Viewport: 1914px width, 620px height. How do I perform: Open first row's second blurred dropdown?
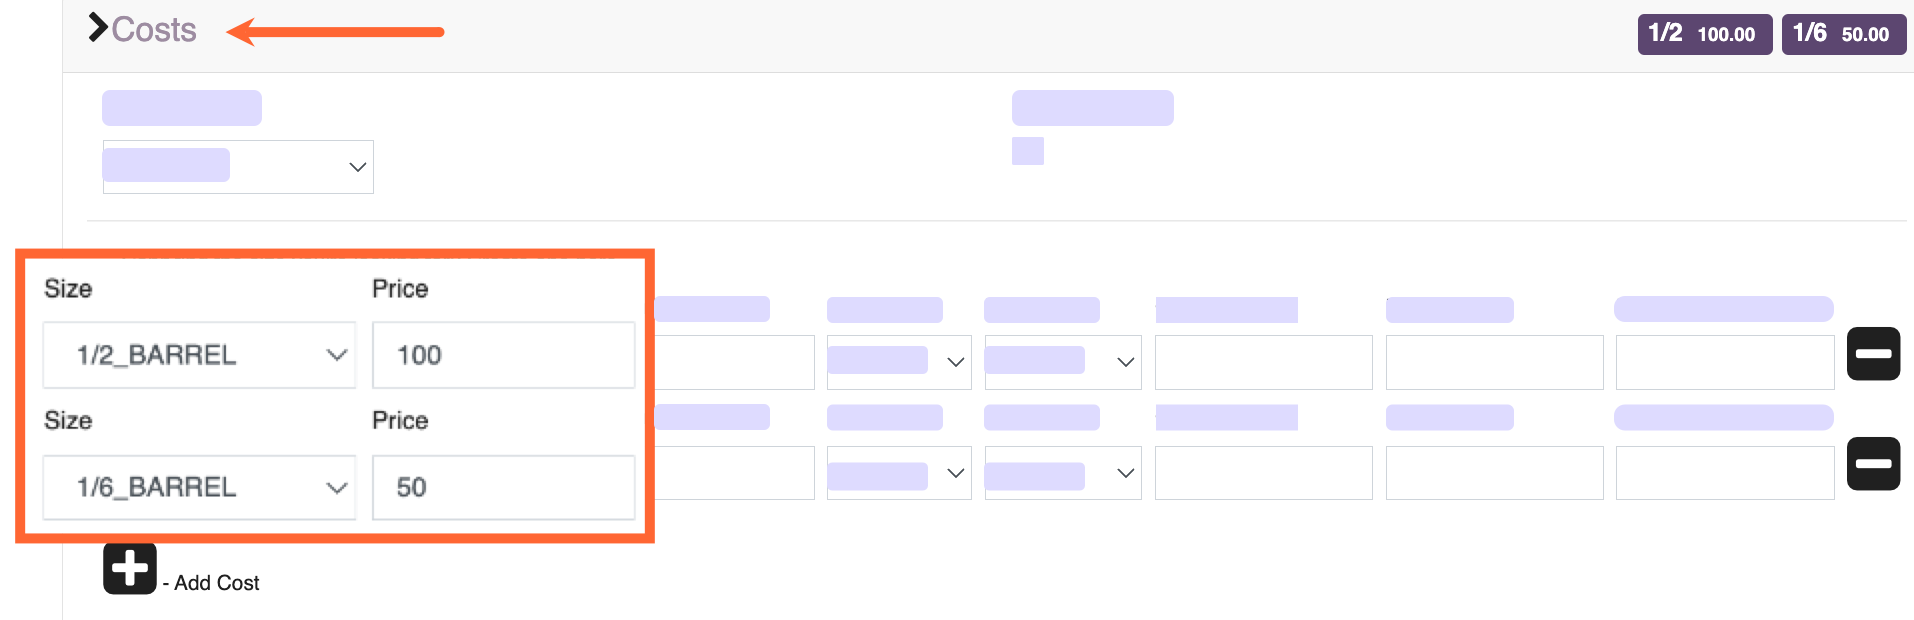pos(899,362)
